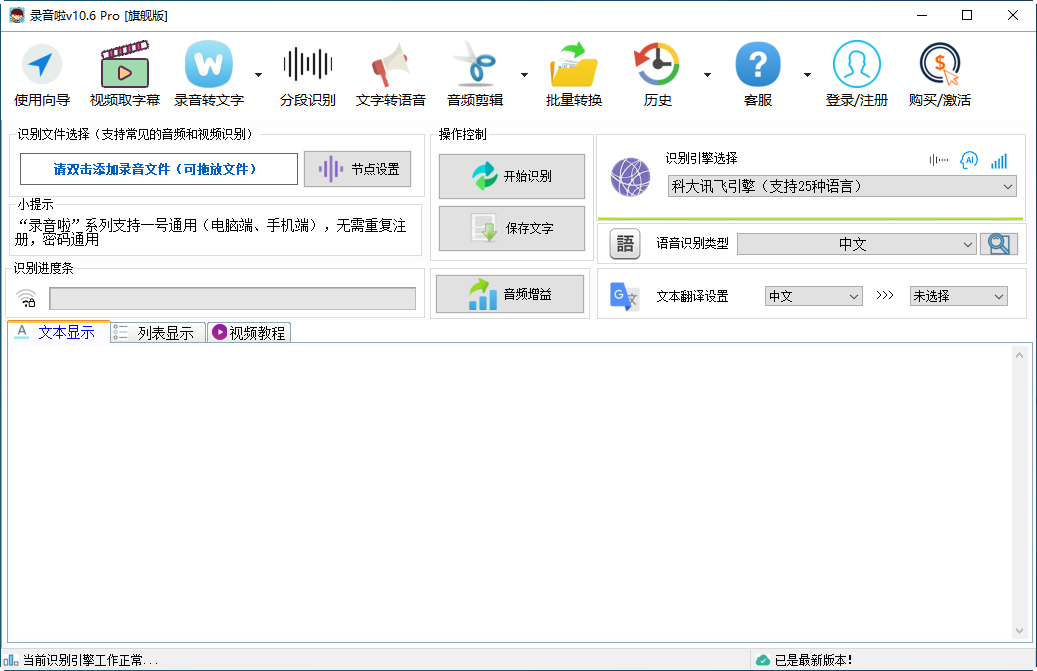
Task: Open 音频剪辑 audio editing tool
Action: (475, 74)
